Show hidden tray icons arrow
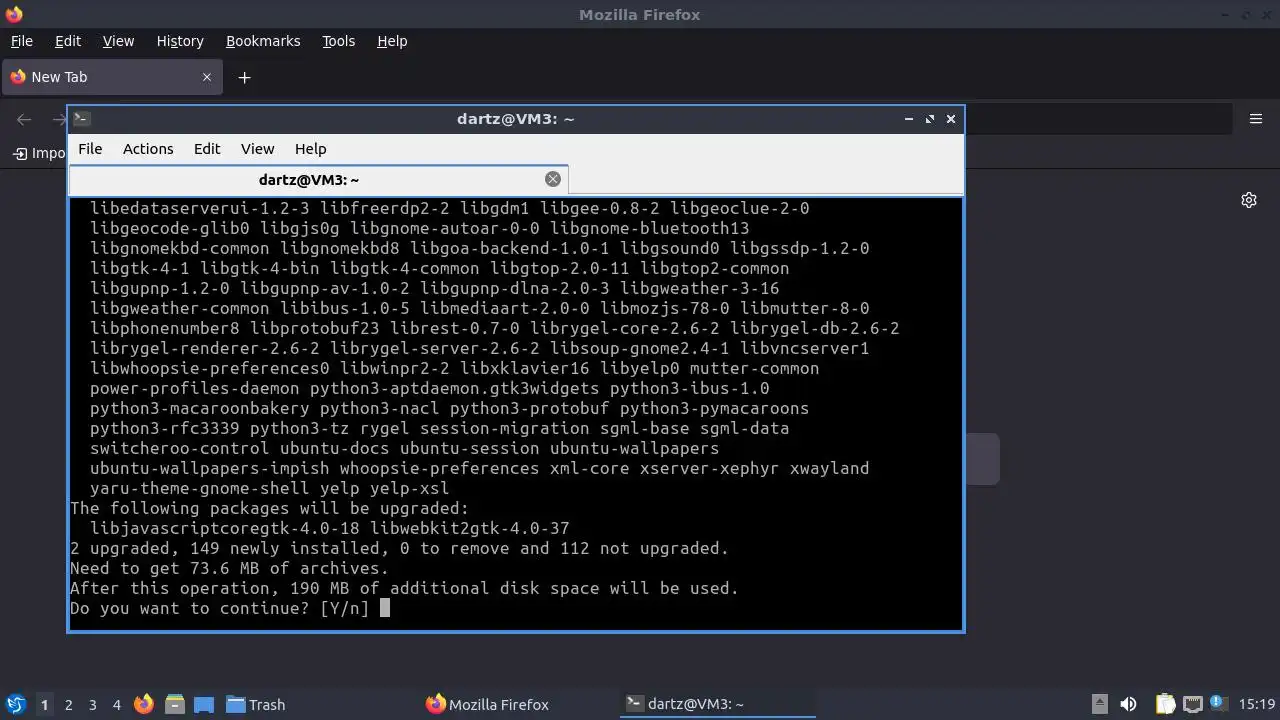1280x720 pixels. 1099,704
